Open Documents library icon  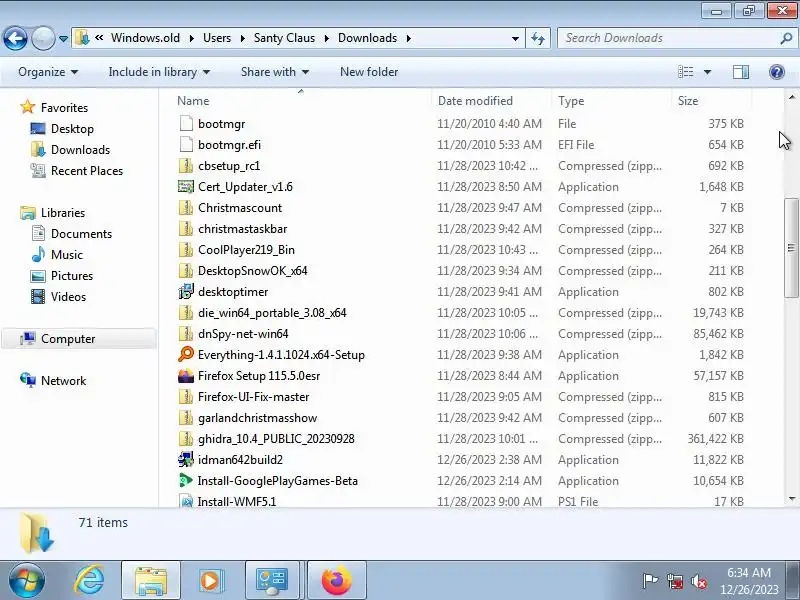pos(38,233)
